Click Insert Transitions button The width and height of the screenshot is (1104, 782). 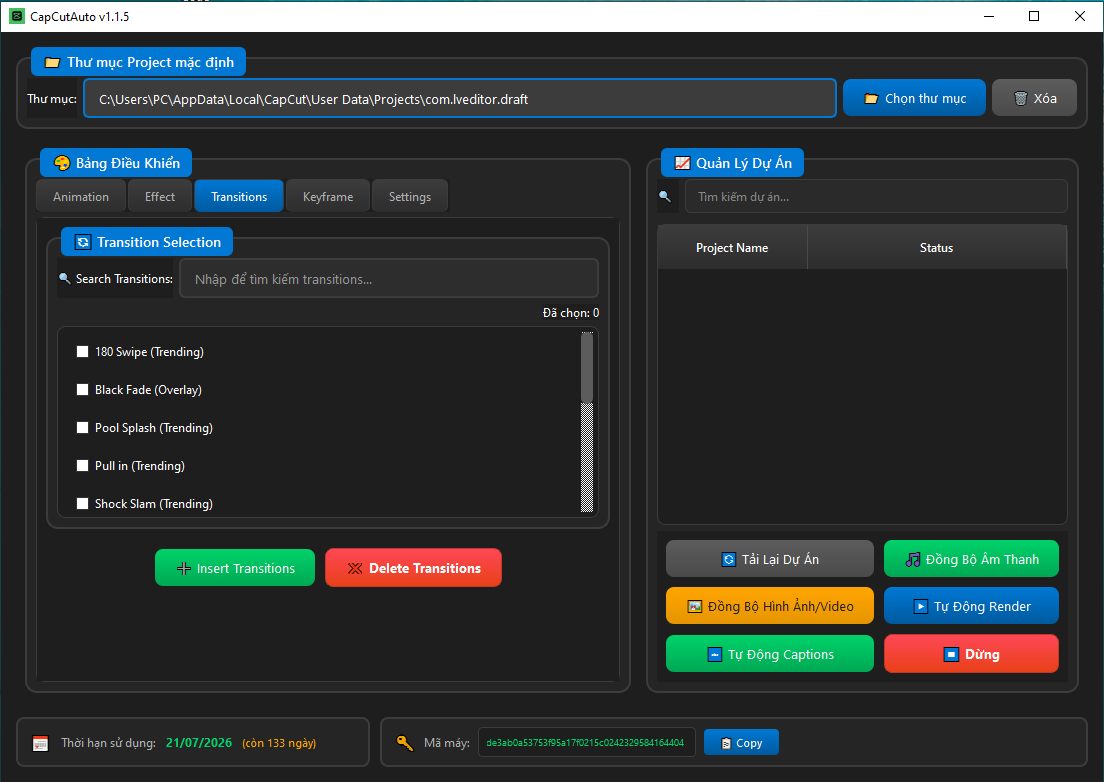click(x=234, y=567)
